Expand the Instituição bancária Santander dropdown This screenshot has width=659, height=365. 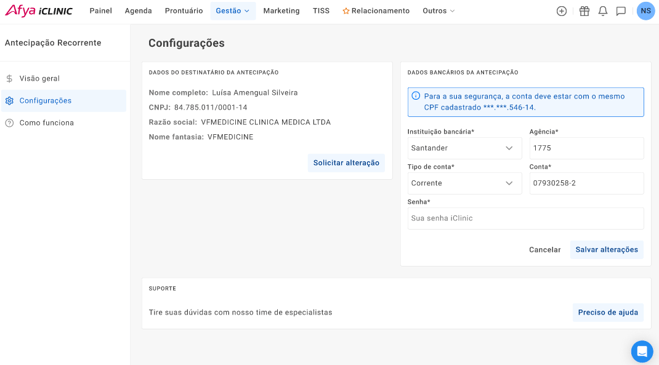point(464,148)
